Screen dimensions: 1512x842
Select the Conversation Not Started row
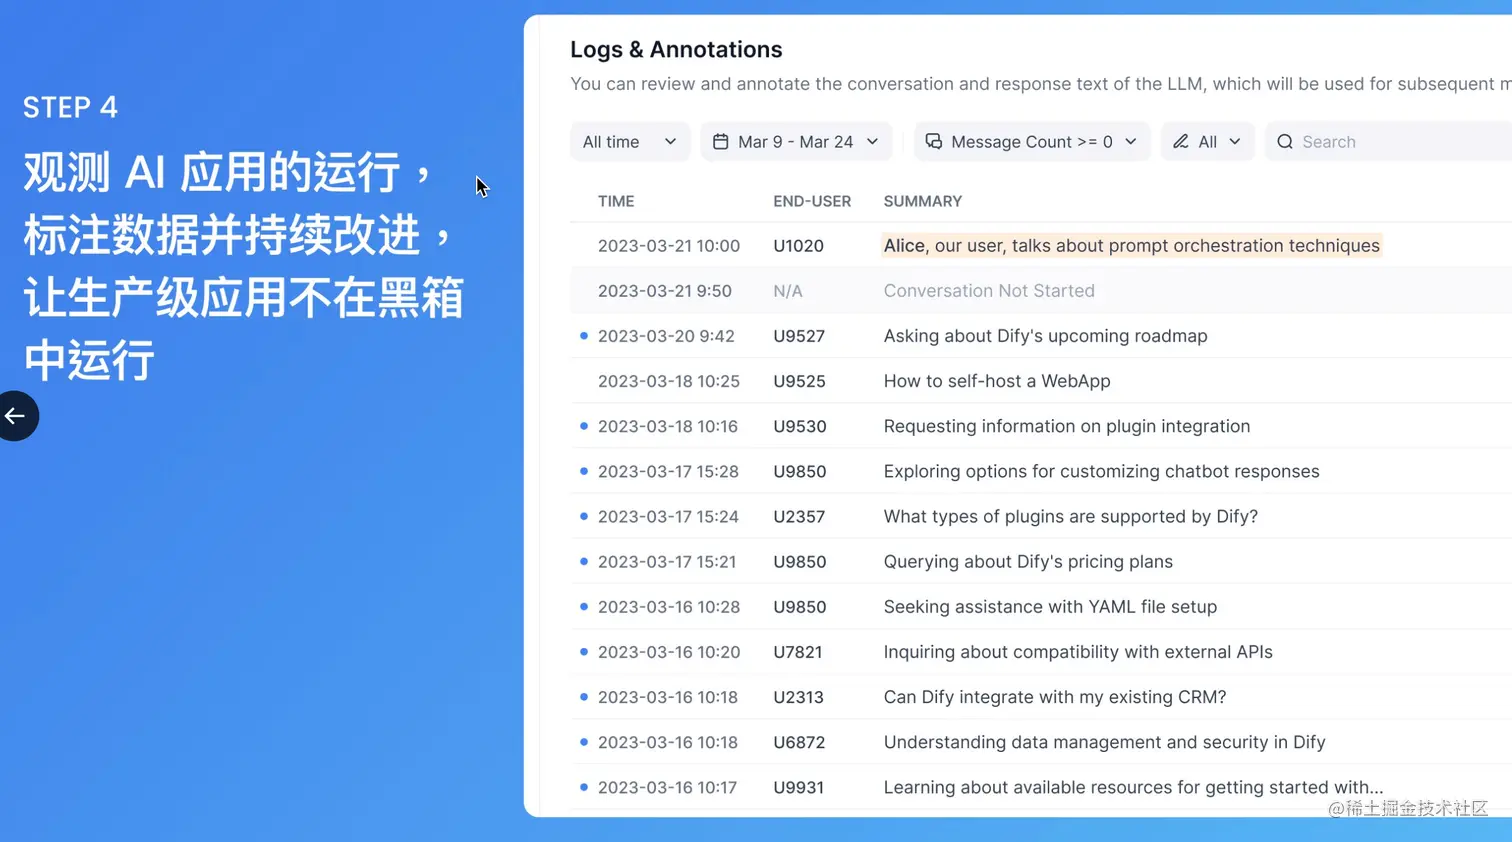pyautogui.click(x=1041, y=291)
